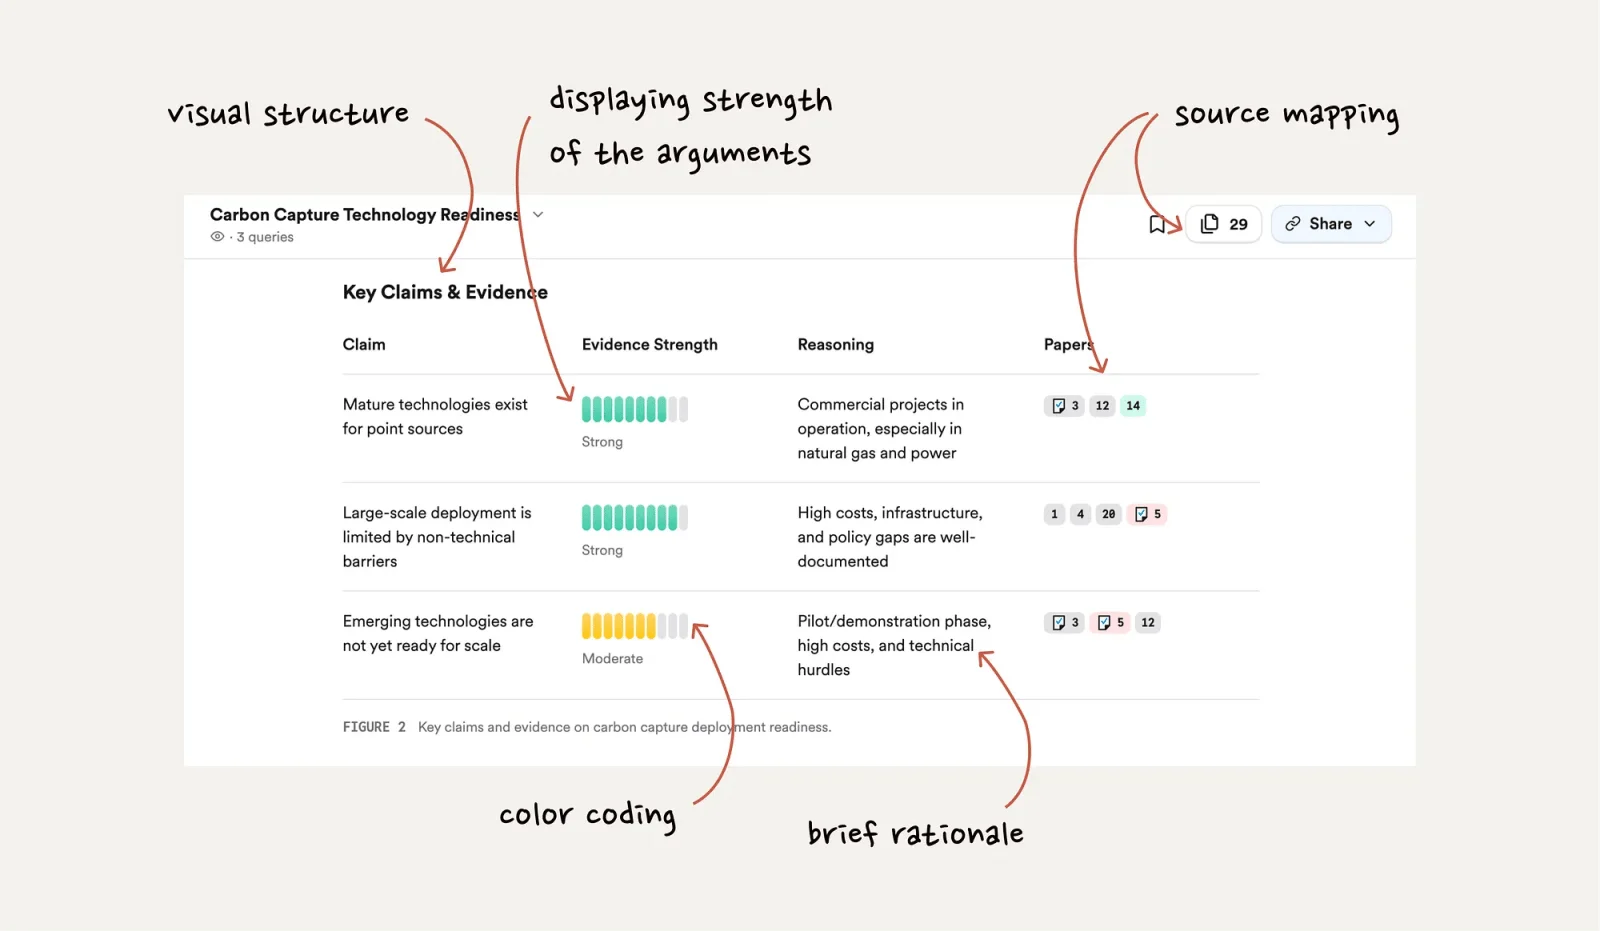Open pink paper 5 badge in Emerging technologies row
1600x931 pixels.
(1109, 623)
